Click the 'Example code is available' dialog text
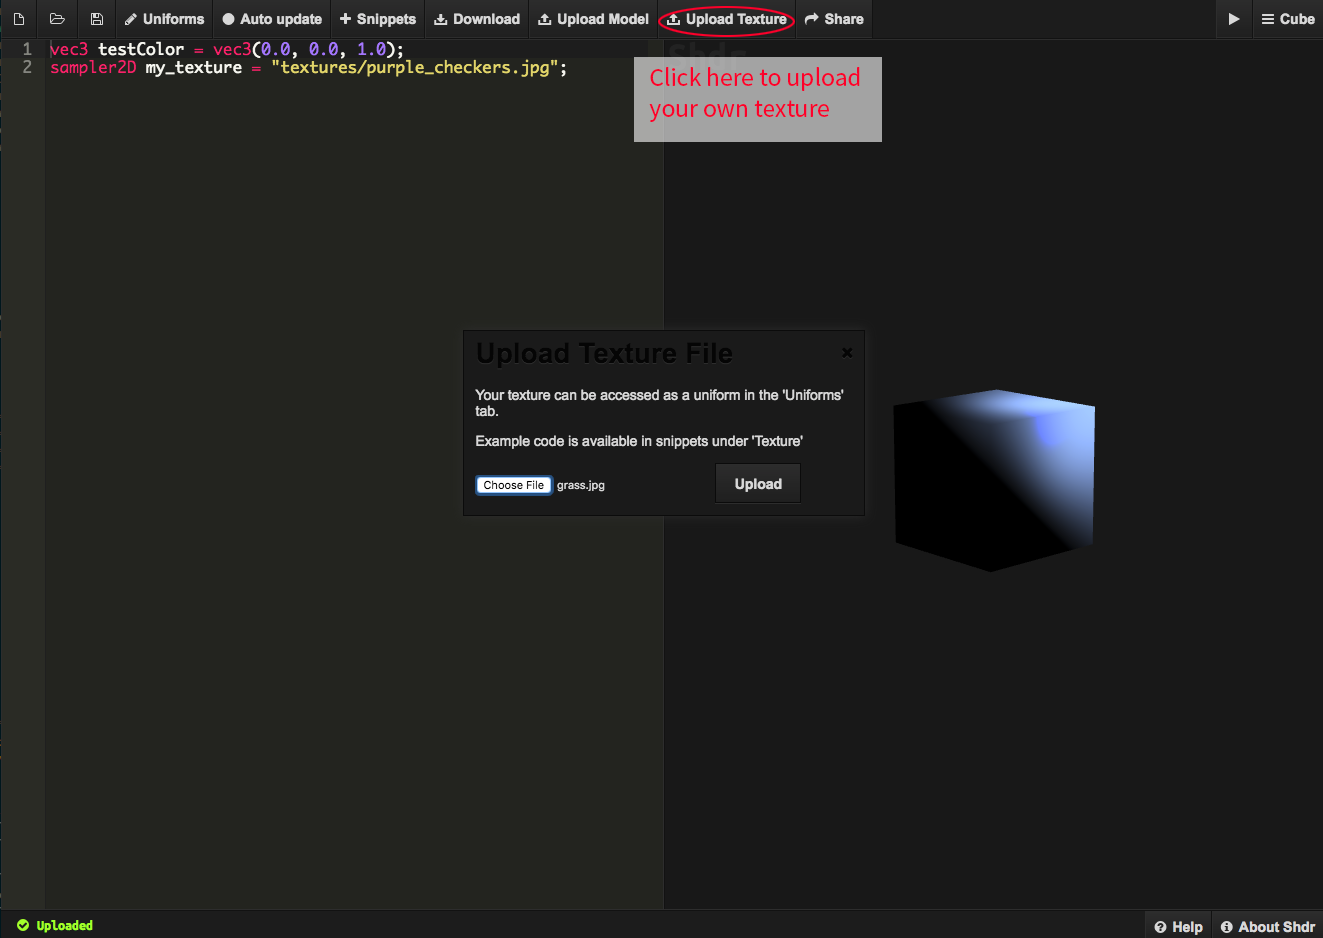1323x938 pixels. tap(639, 441)
